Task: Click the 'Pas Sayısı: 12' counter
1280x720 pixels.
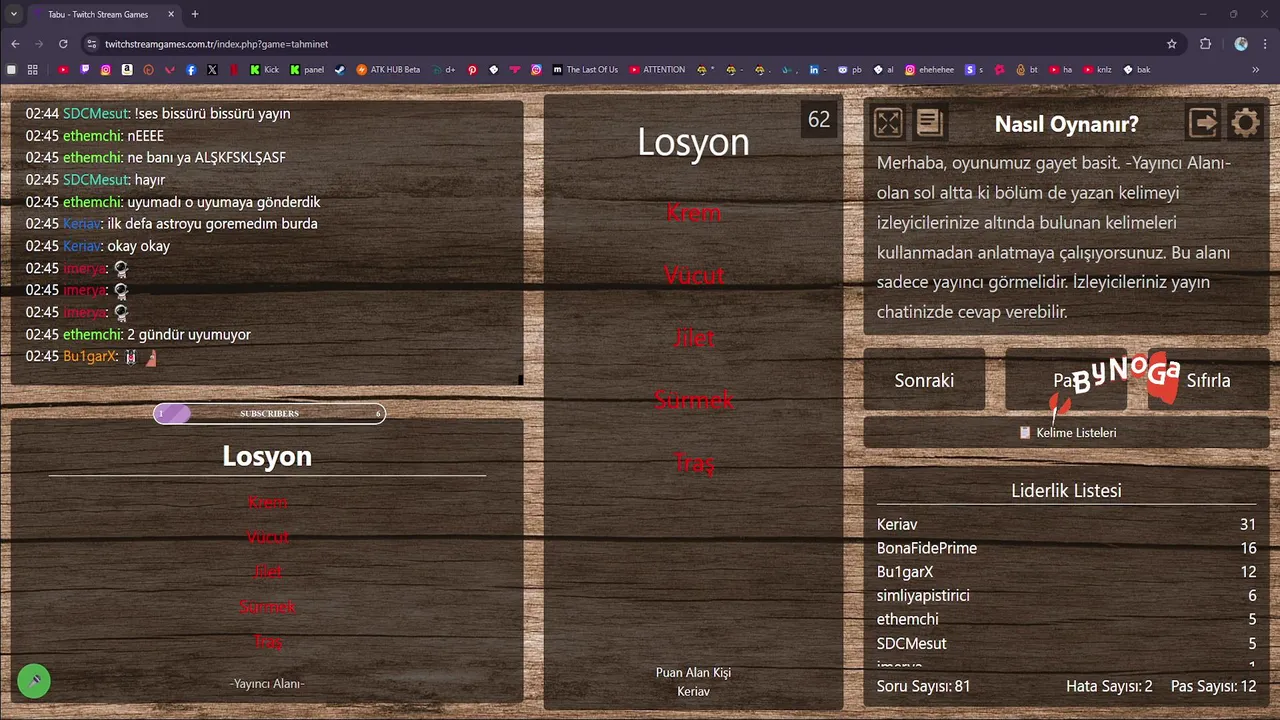Action: click(x=1213, y=686)
